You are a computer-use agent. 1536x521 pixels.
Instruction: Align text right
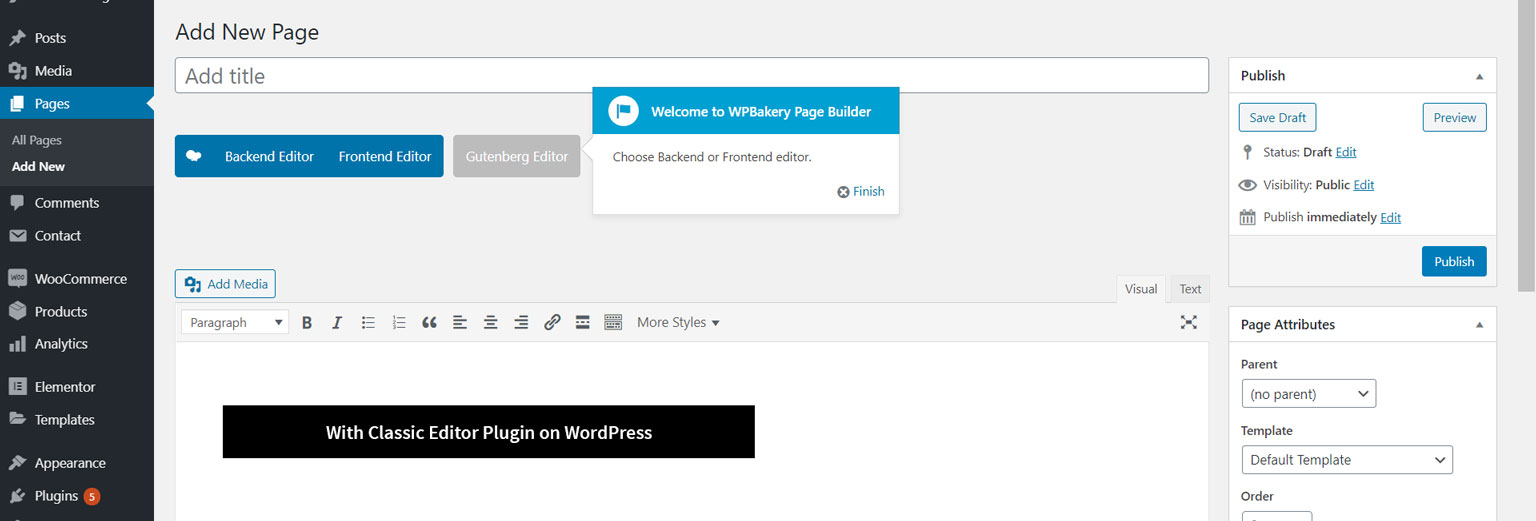pyautogui.click(x=521, y=322)
